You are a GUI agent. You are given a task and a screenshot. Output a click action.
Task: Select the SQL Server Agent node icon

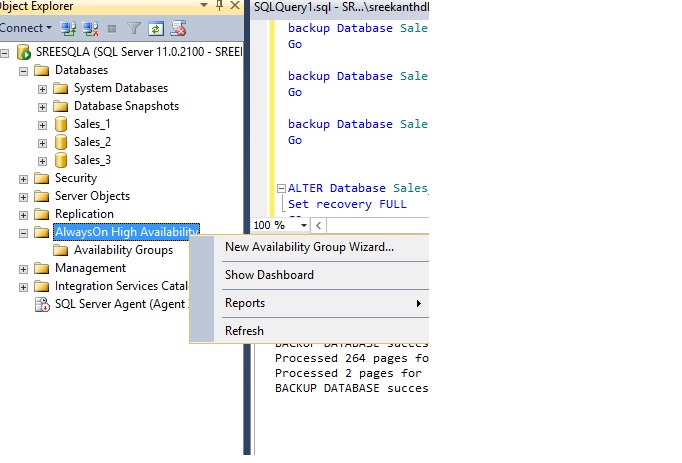[42, 304]
